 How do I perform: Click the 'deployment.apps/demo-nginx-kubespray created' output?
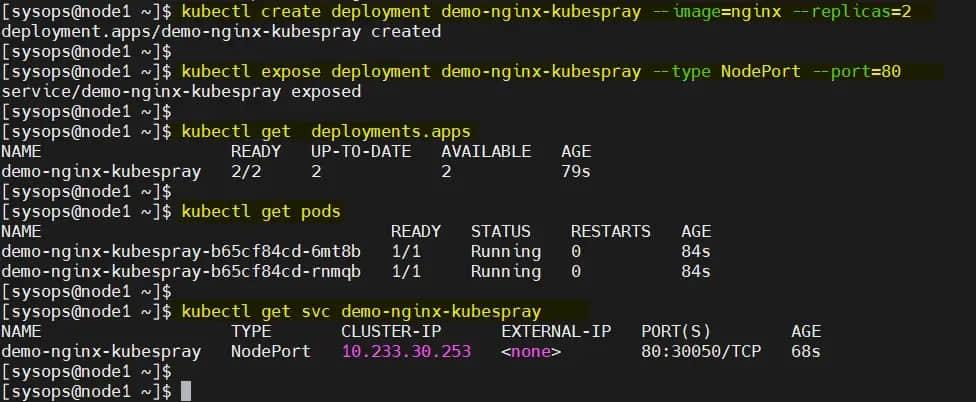pyautogui.click(x=221, y=31)
